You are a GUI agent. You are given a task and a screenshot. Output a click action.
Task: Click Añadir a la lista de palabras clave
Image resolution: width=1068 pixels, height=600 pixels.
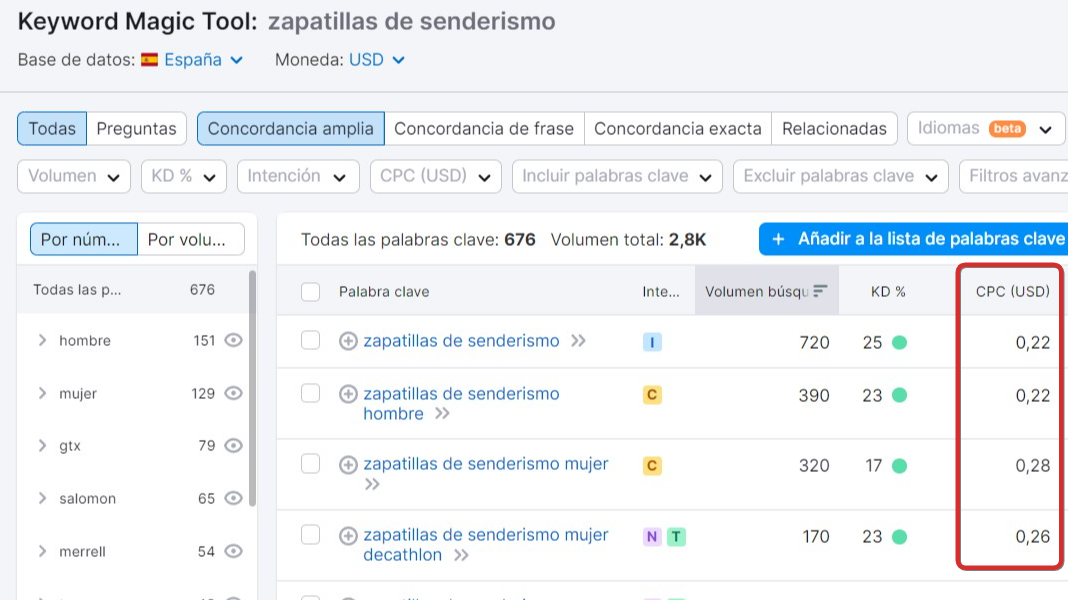click(922, 239)
